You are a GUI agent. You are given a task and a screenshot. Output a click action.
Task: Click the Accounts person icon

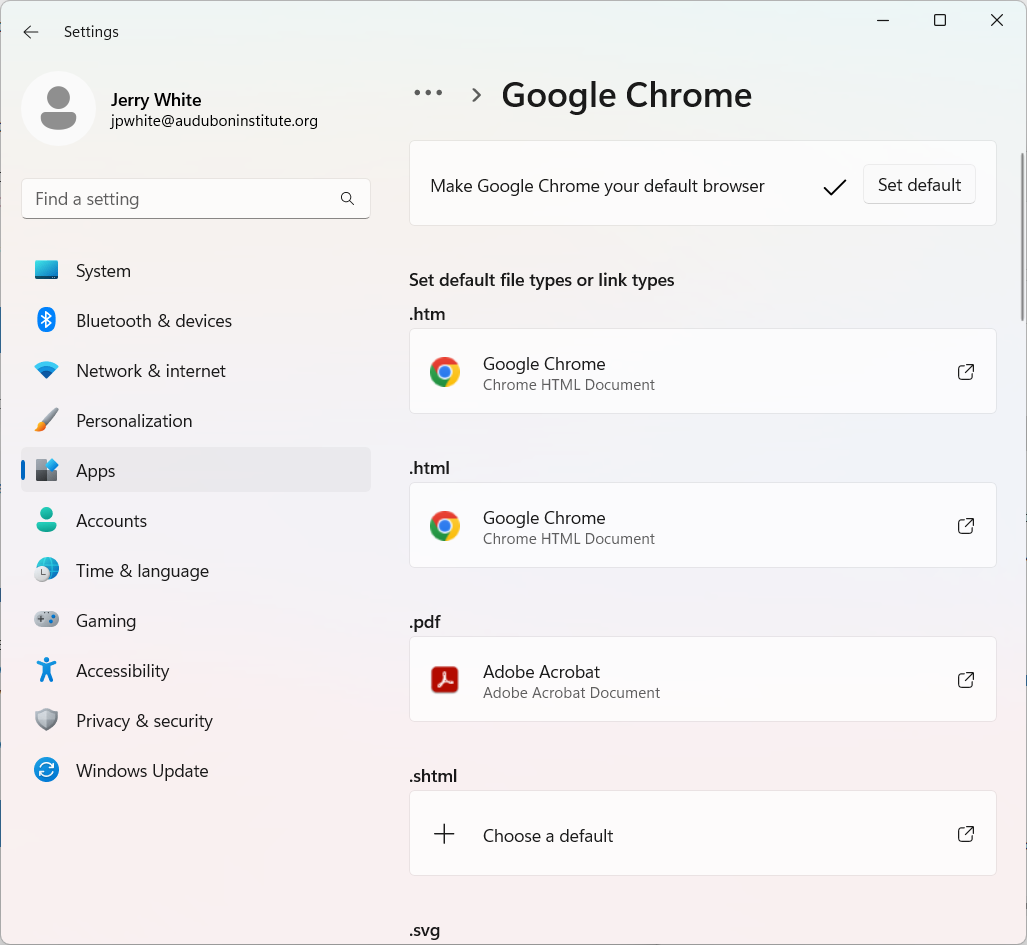click(47, 520)
